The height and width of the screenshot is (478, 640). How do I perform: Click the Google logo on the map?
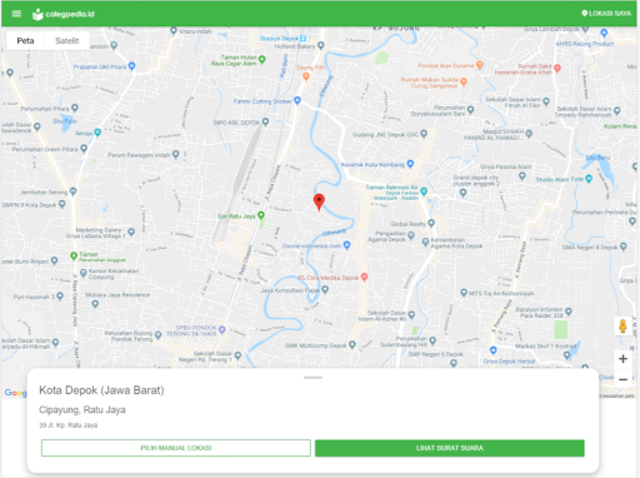click(16, 393)
